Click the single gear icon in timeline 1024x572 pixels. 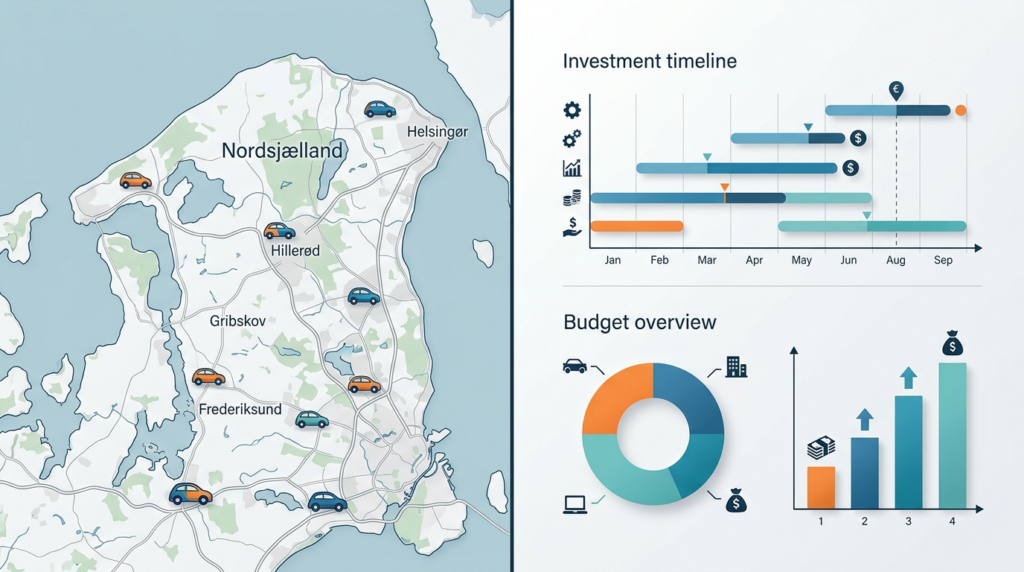572,110
